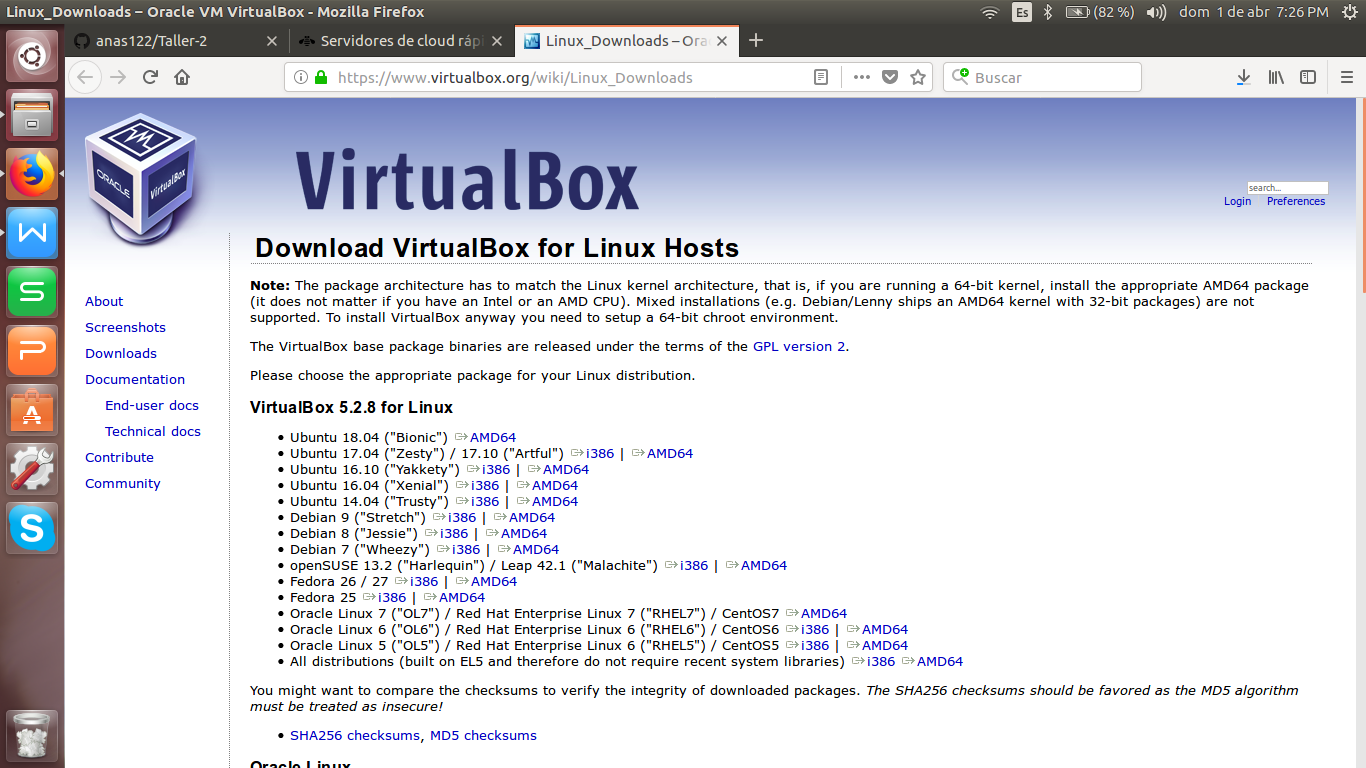Download i386 package for Ubuntu 16.04 Xenial
The image size is (1366, 768).
484,485
